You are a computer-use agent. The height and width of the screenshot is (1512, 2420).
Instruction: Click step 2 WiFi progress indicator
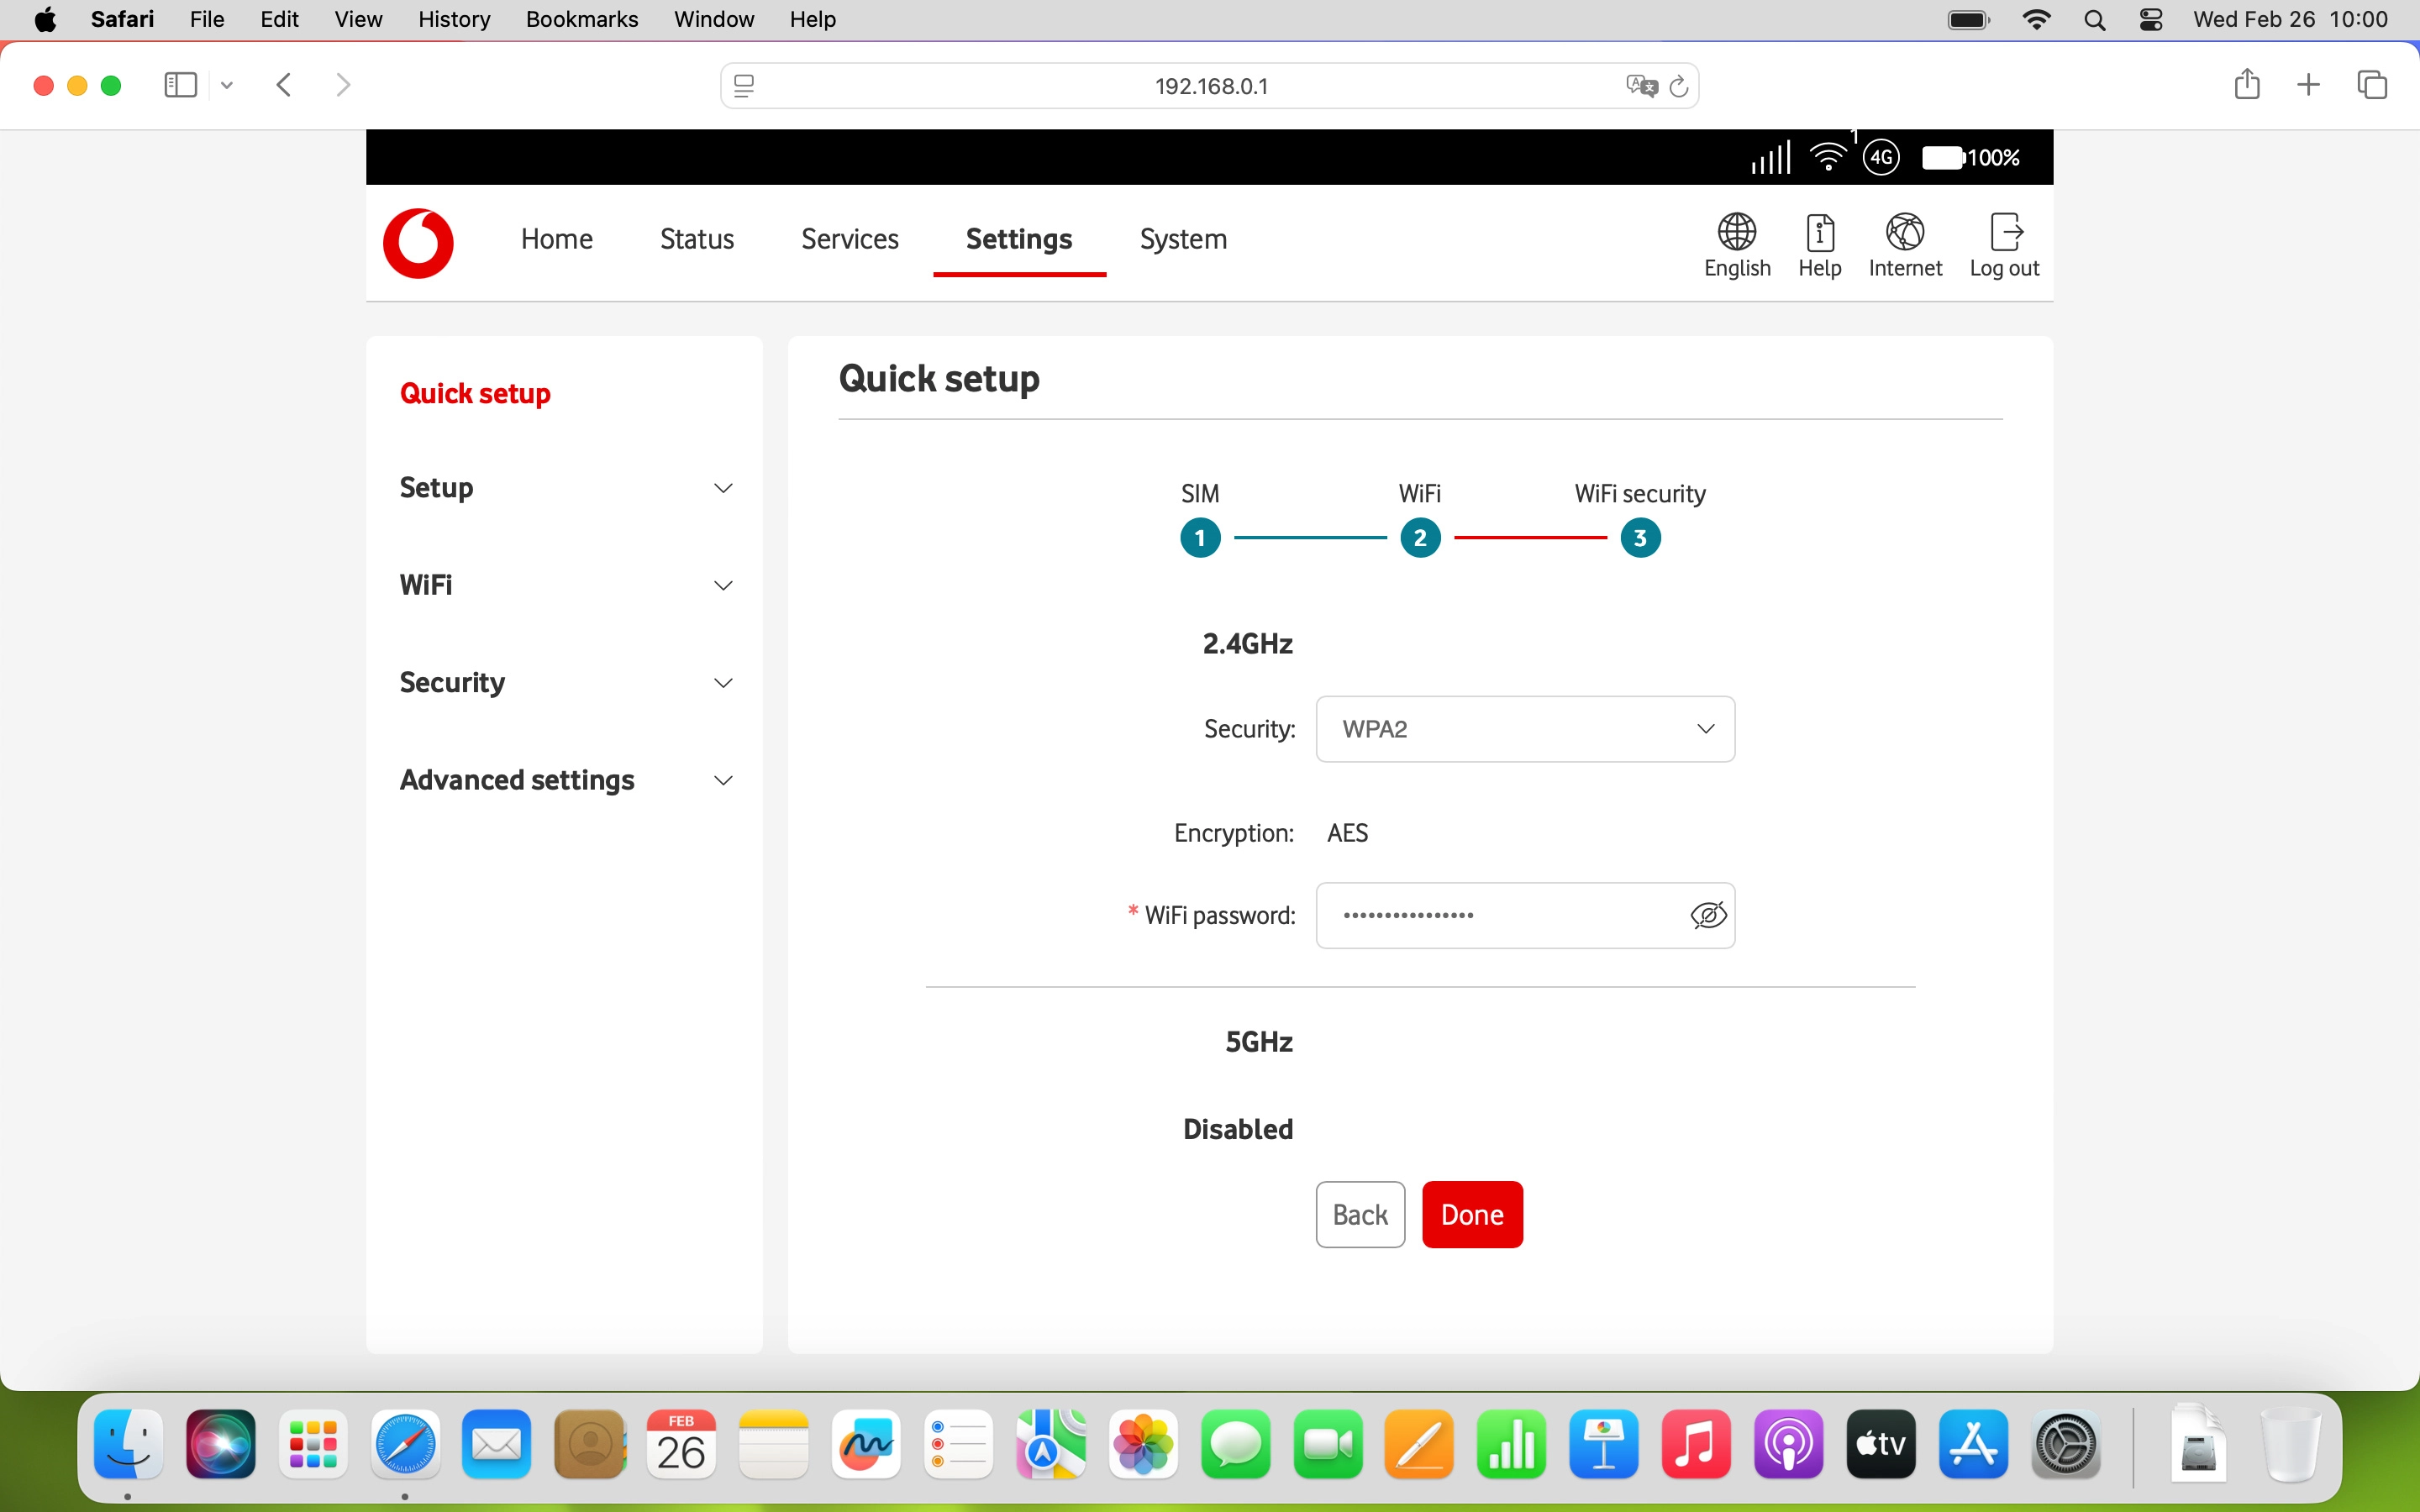tap(1420, 538)
